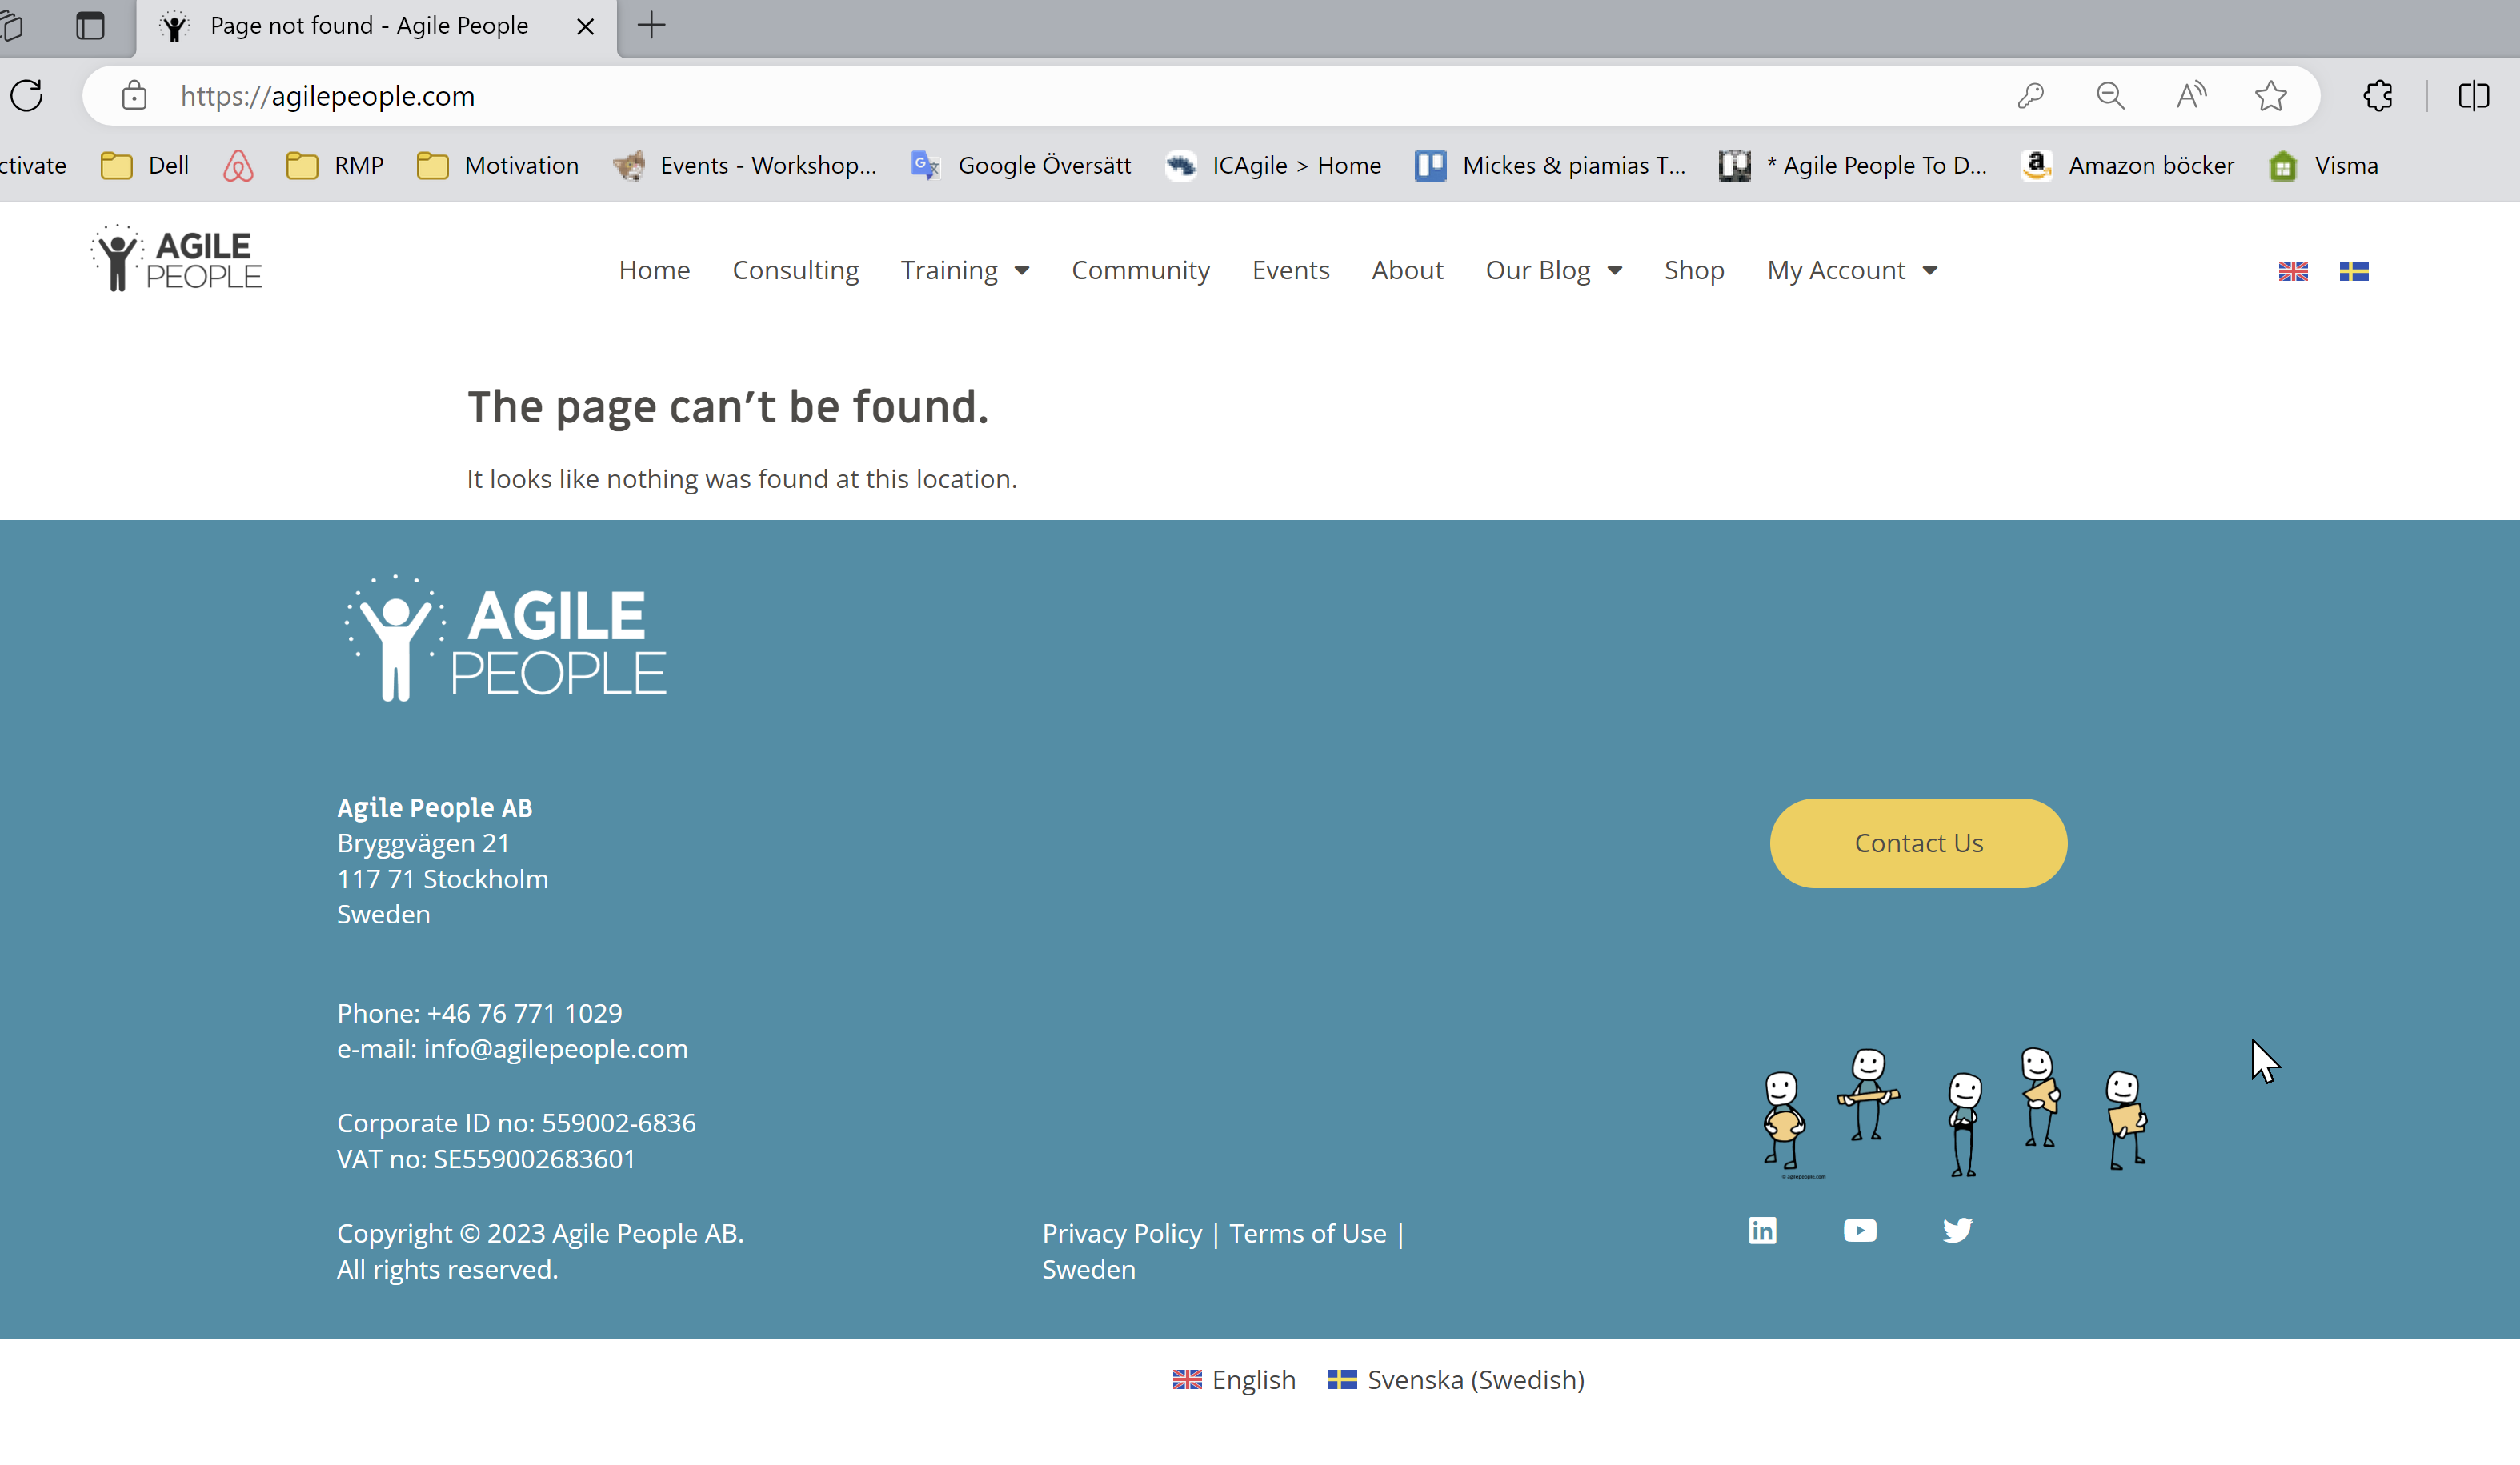Open Events in navigation
Viewport: 2520px width, 1465px height.
point(1290,270)
